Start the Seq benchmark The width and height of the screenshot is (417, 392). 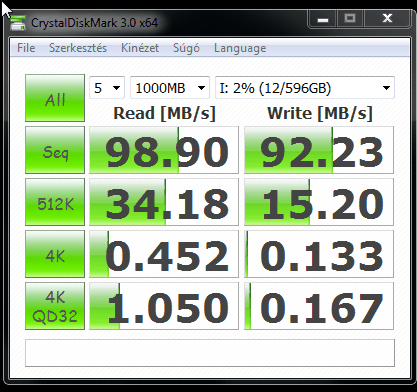click(x=55, y=150)
